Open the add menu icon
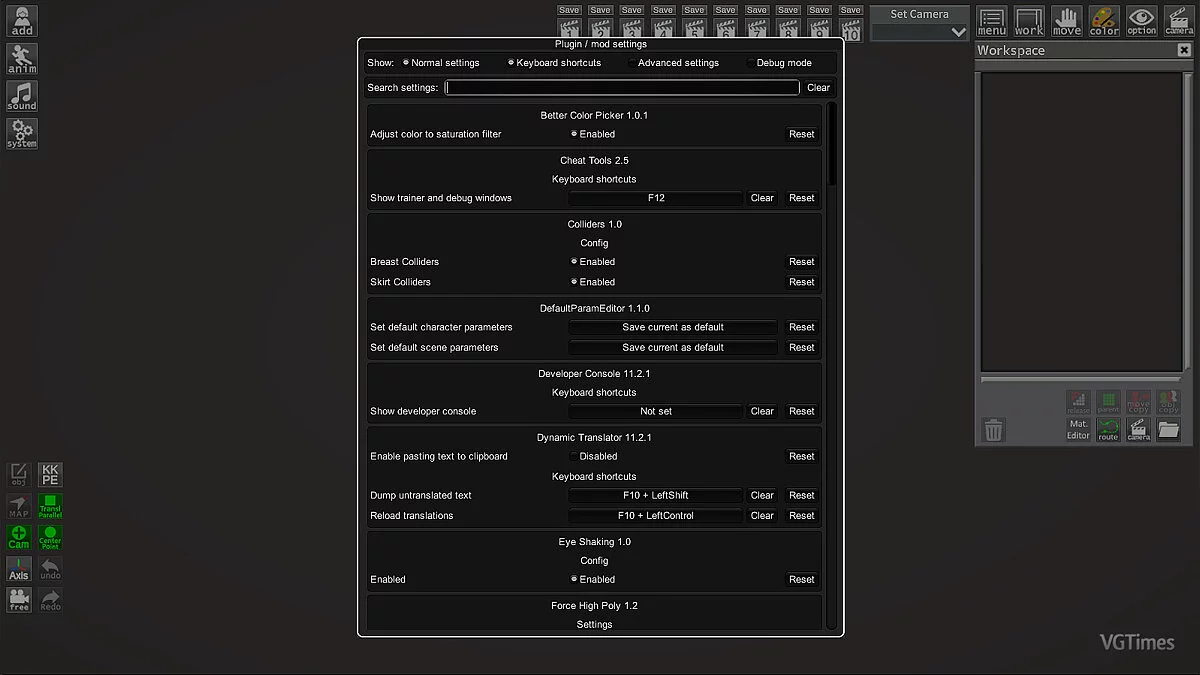1200x675 pixels. pos(21,21)
